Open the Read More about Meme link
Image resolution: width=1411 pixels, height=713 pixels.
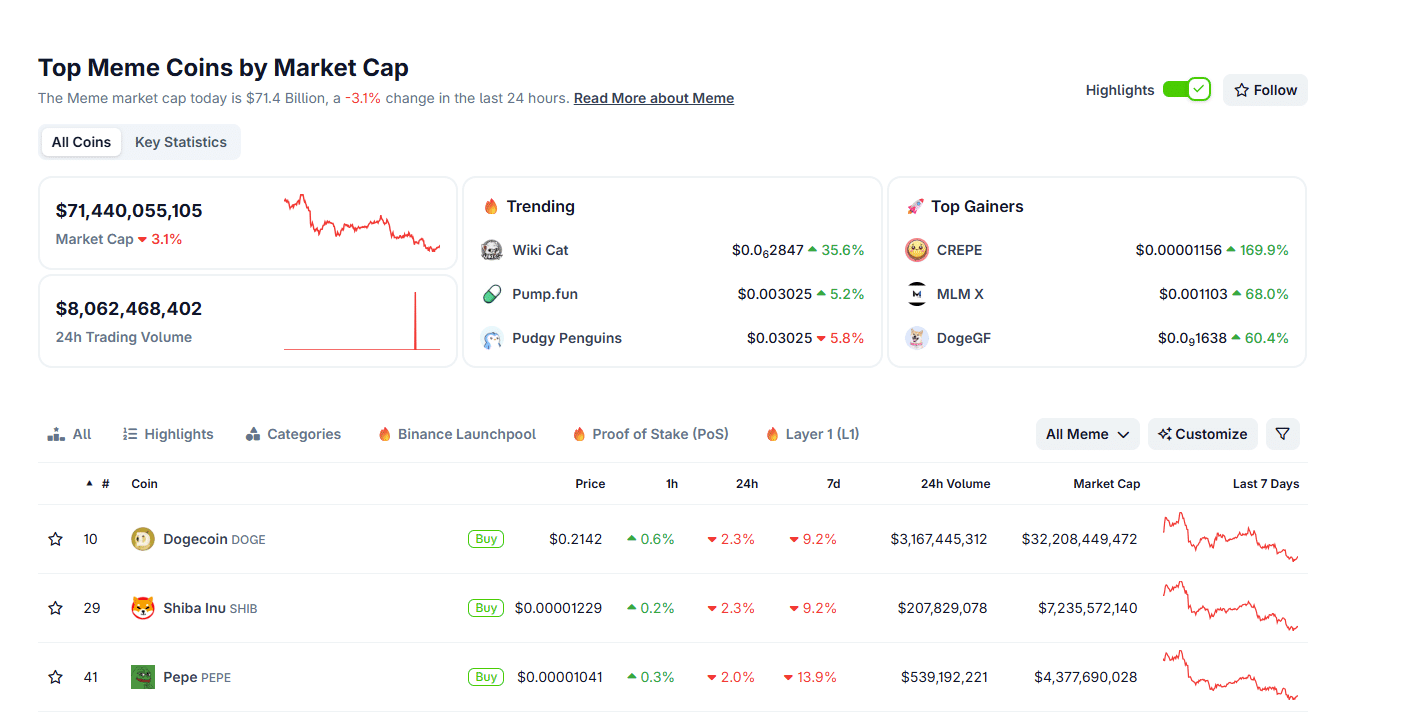tap(653, 97)
